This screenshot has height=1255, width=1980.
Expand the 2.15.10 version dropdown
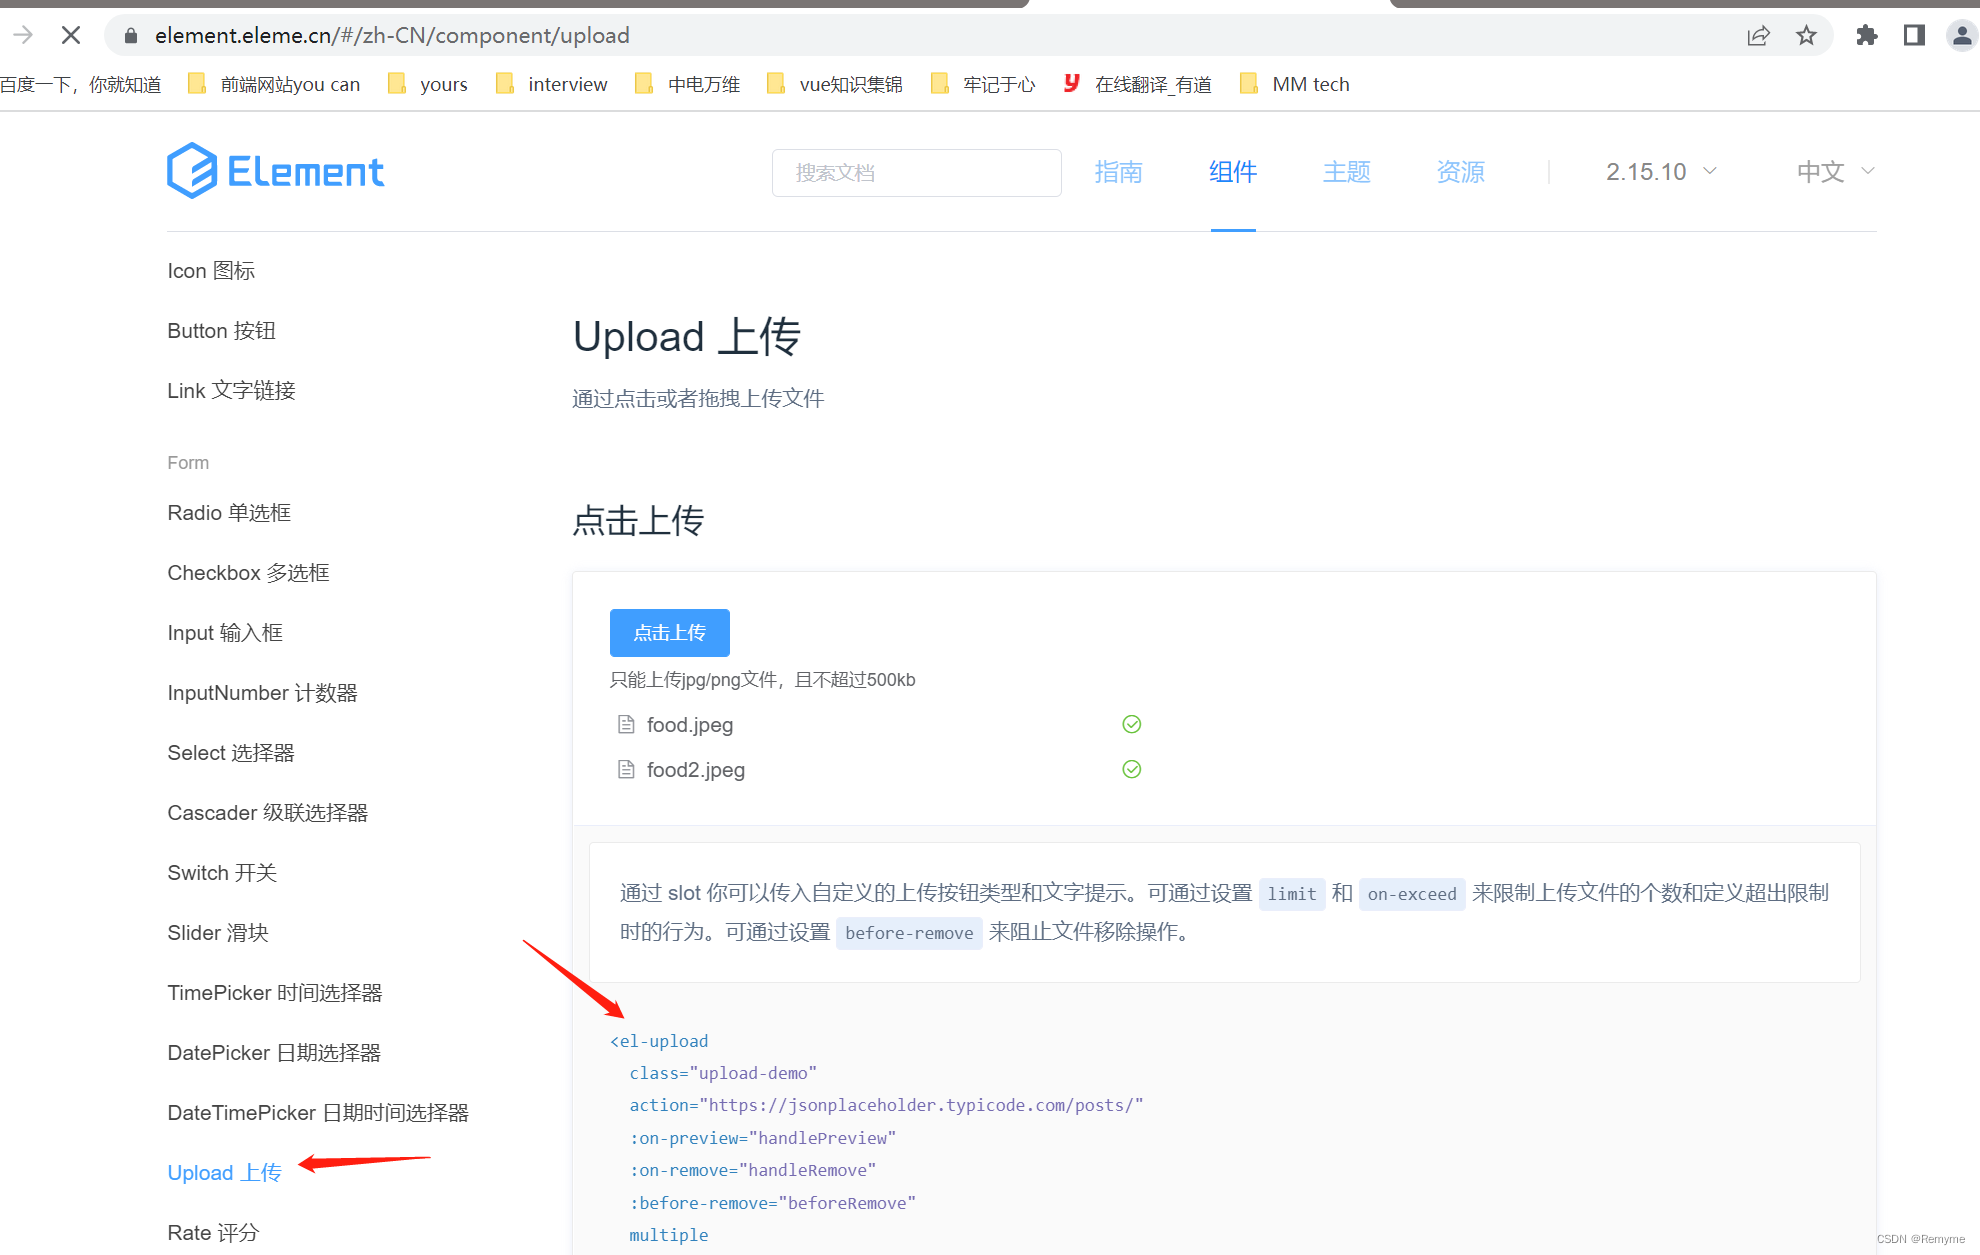pos(1661,172)
